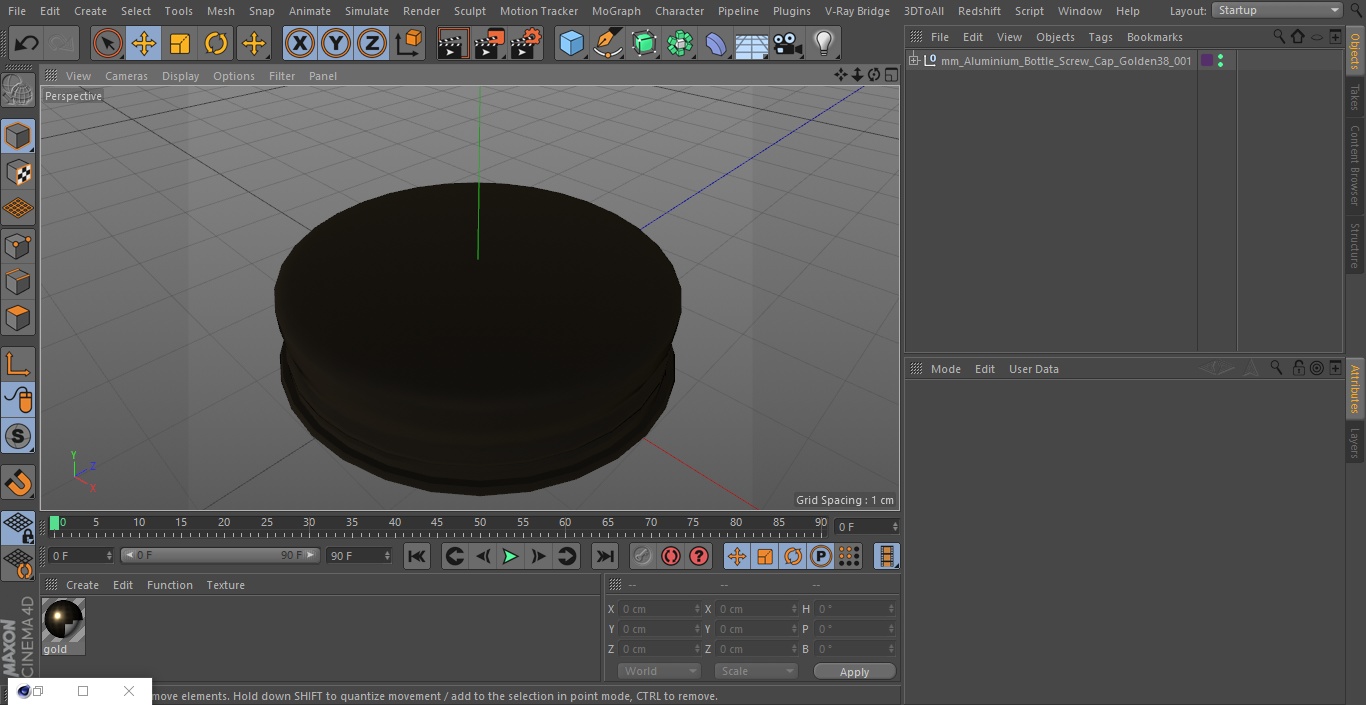Enable the Axis mode
This screenshot has width=1366, height=705.
tap(18, 364)
